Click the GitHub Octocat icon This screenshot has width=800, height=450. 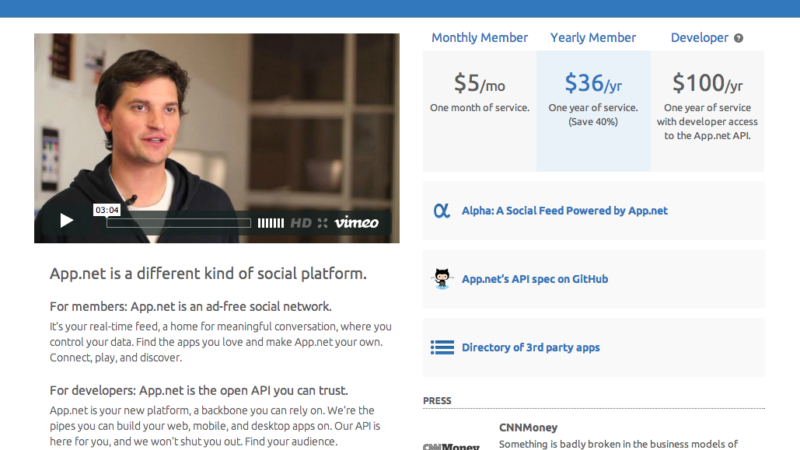(442, 279)
